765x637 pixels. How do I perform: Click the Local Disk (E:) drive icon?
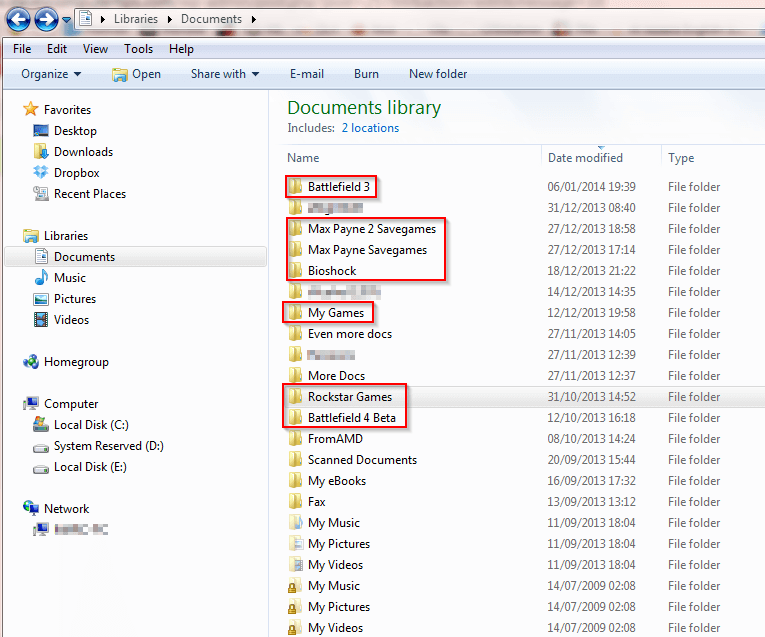point(41,468)
